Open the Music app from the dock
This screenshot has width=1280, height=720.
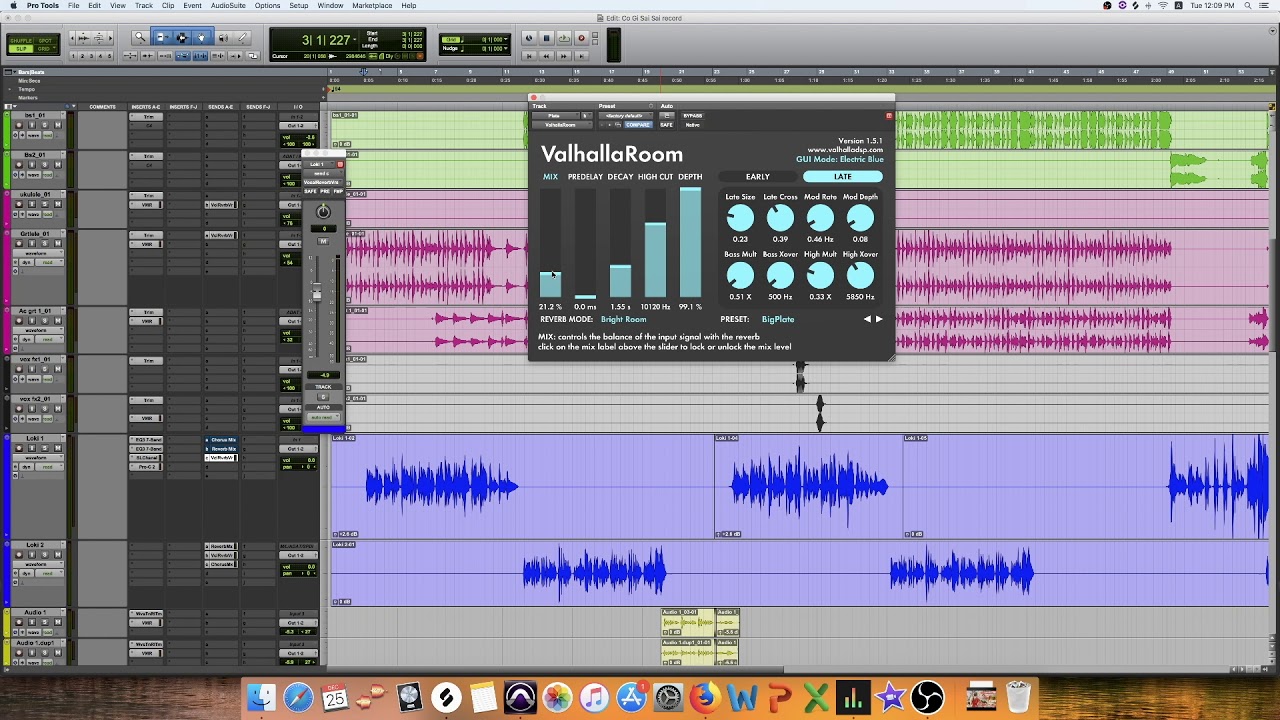(594, 697)
